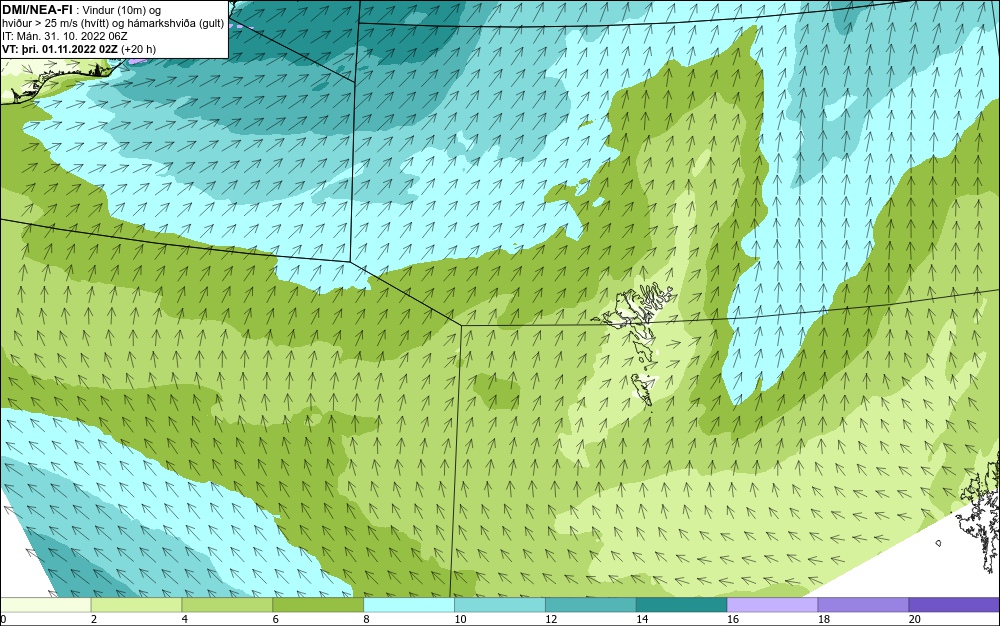Click the scale label "12"
1000x626 pixels.
point(551,619)
